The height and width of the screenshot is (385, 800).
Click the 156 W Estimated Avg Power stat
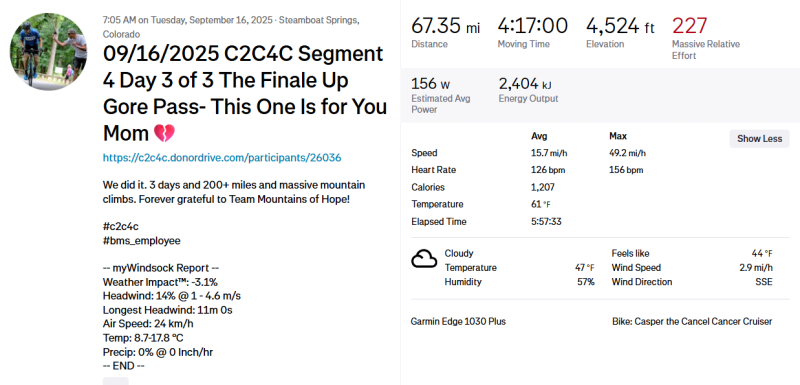441,95
